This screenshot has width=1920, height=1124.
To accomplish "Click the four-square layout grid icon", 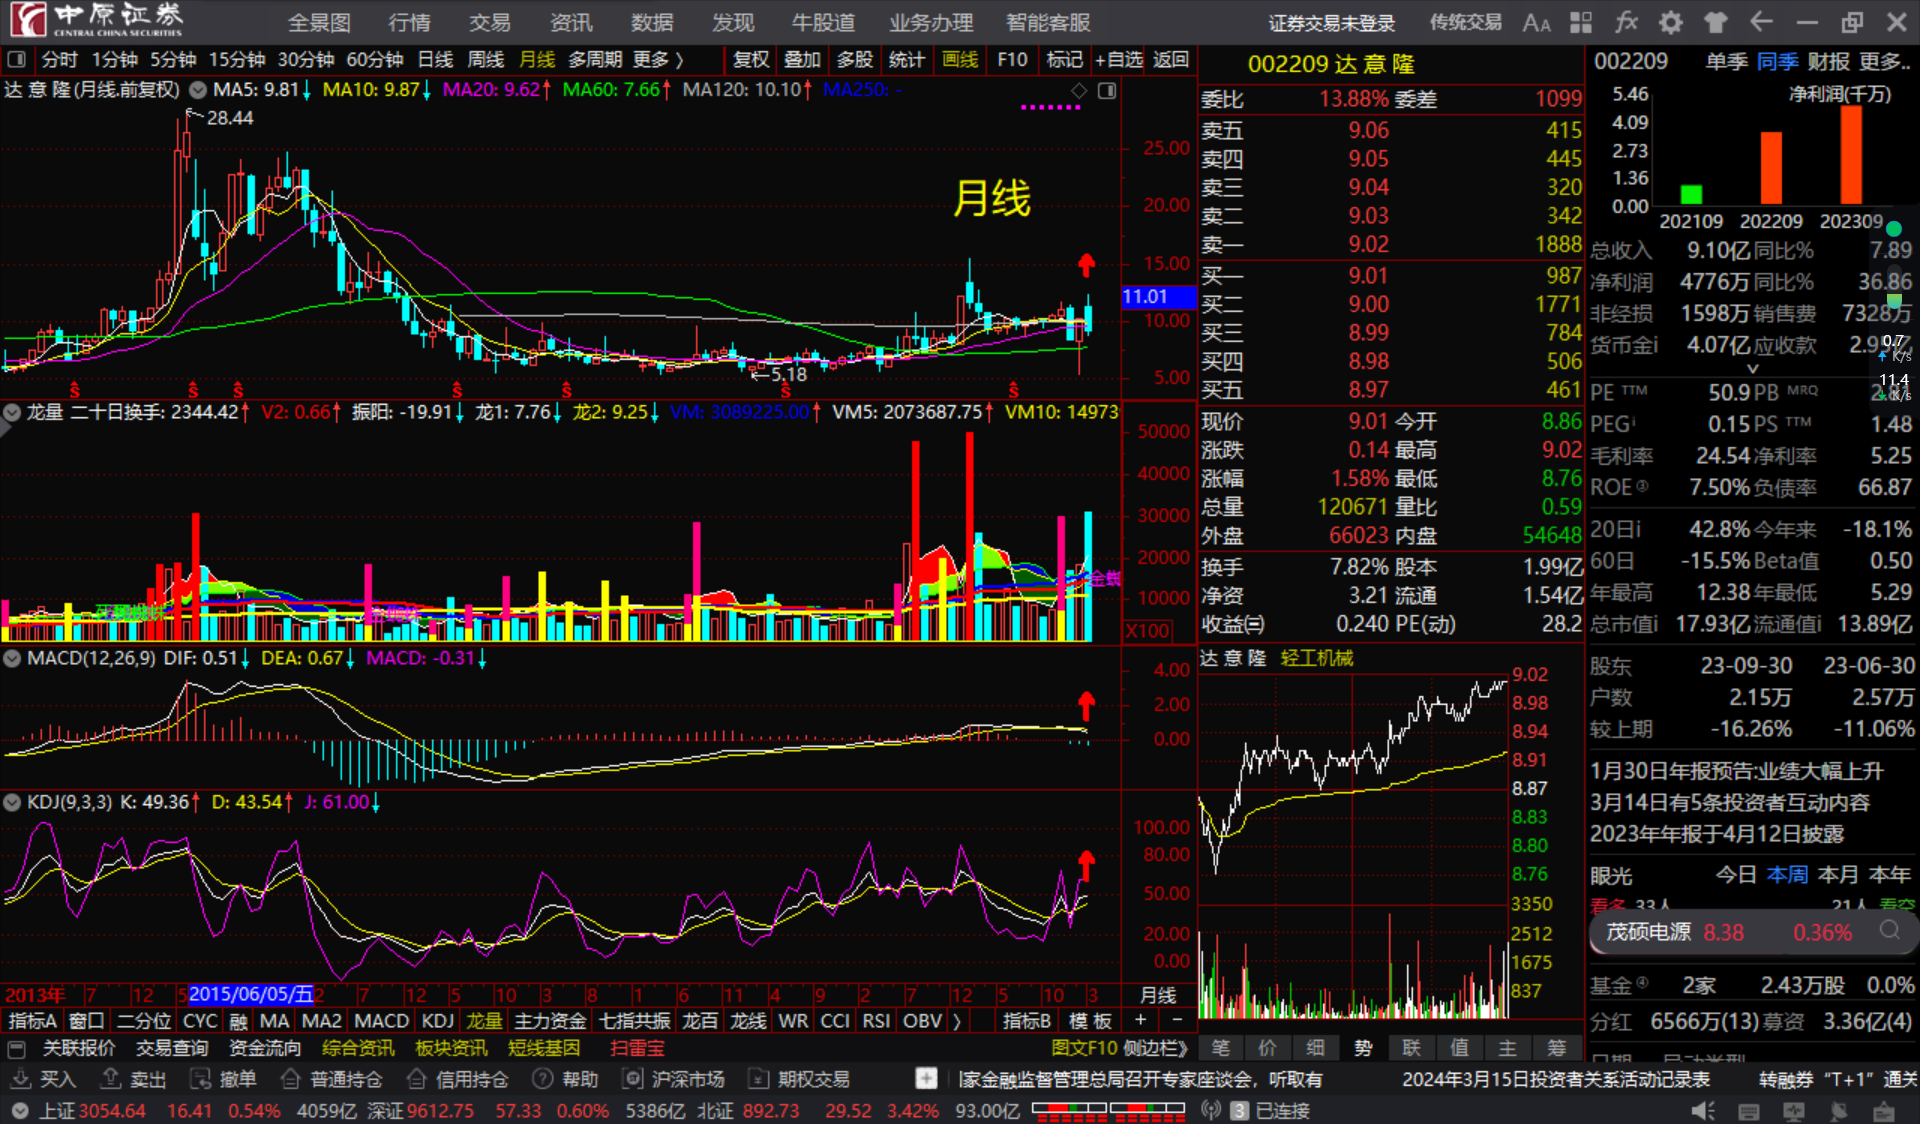I will tap(1581, 22).
